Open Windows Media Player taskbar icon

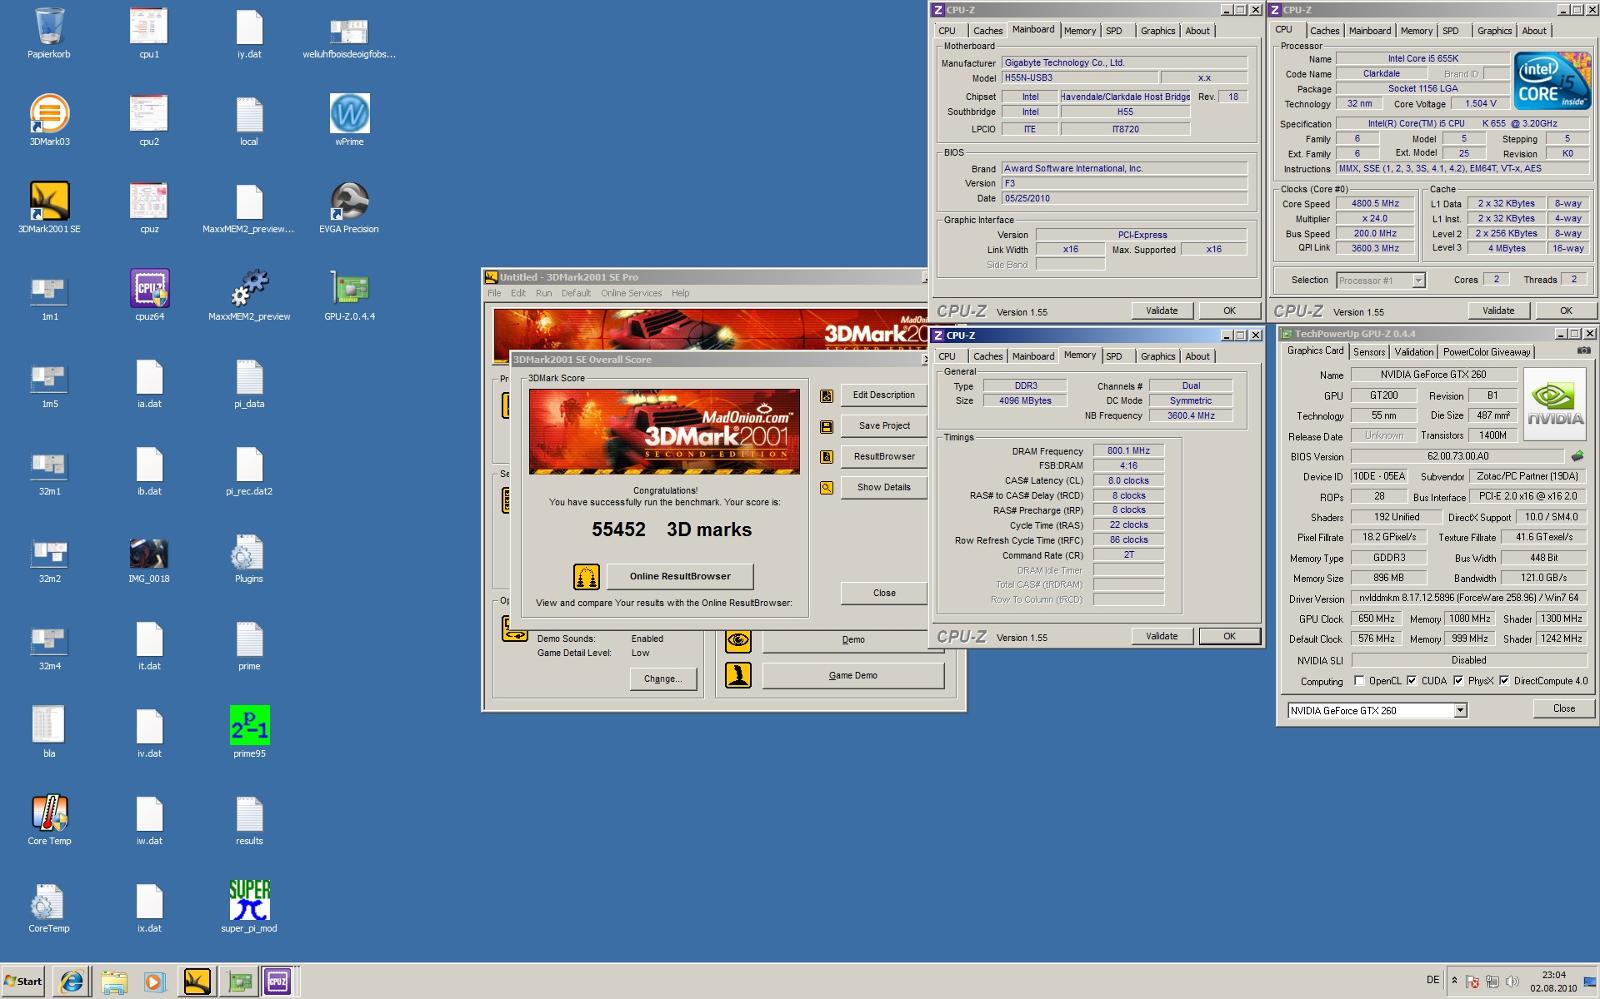pos(154,982)
